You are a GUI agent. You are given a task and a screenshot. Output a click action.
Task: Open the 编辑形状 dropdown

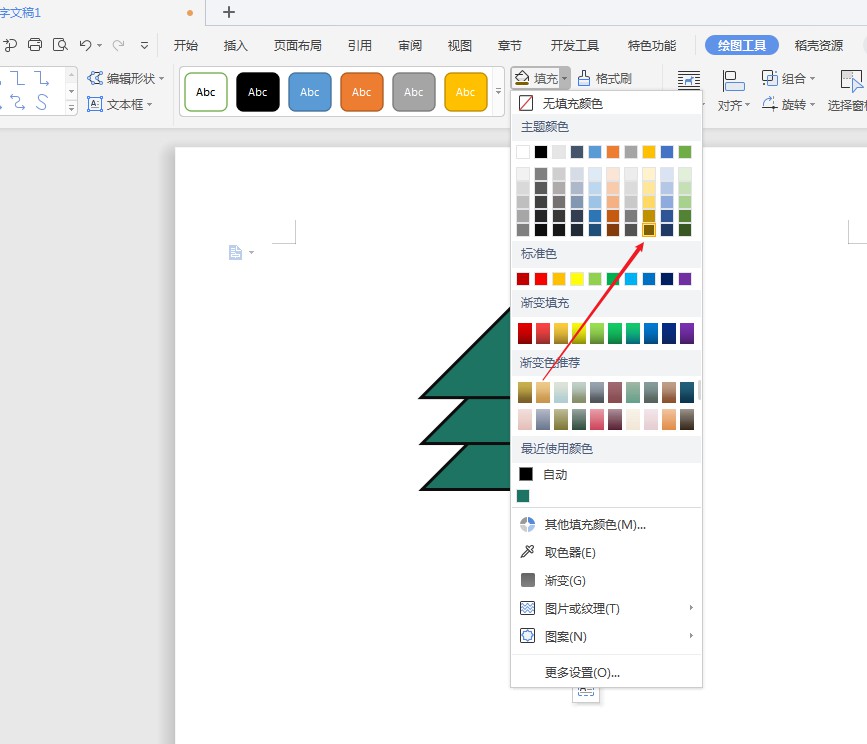(x=126, y=78)
